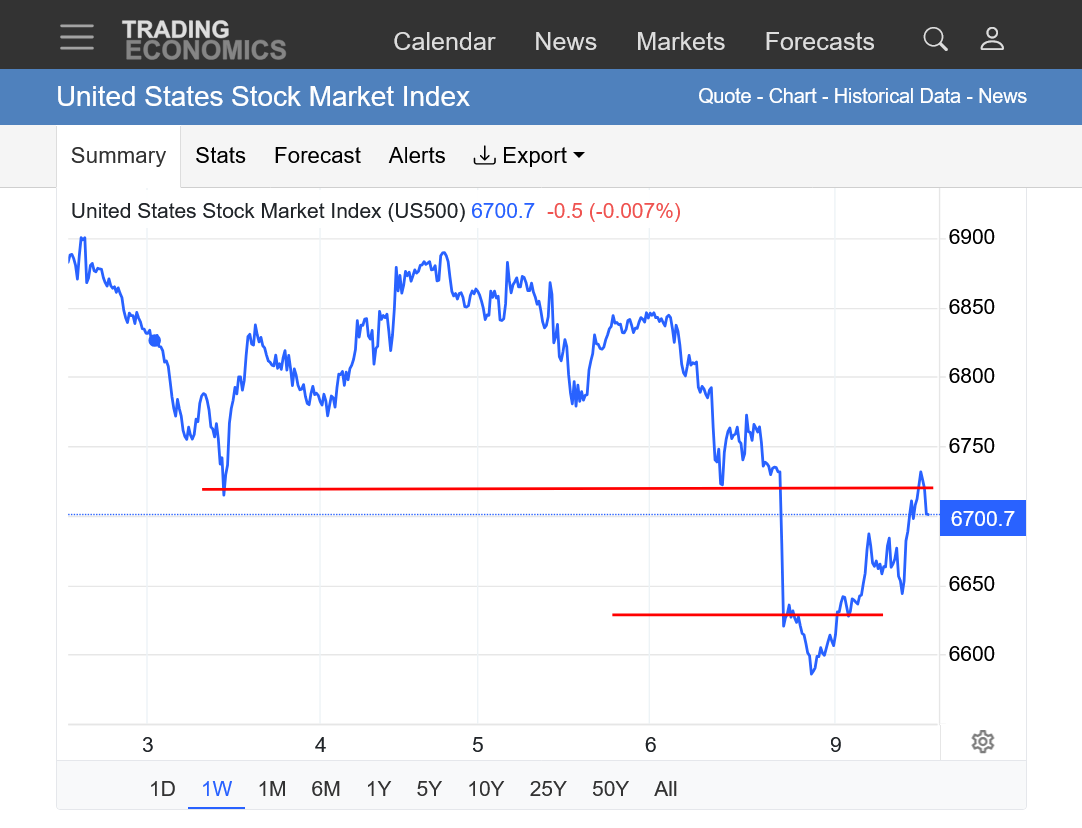1082x828 pixels.
Task: Click the data point marker on chart line
Action: point(155,340)
